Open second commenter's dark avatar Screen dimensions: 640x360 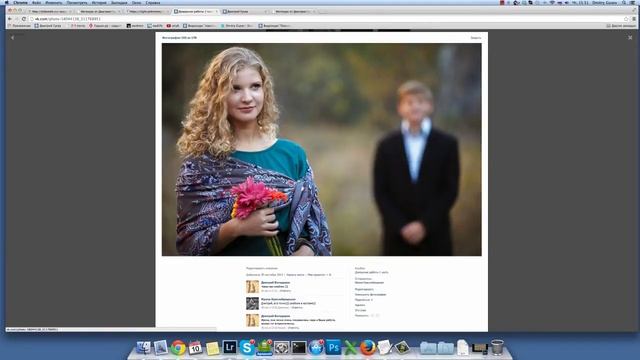point(252,303)
